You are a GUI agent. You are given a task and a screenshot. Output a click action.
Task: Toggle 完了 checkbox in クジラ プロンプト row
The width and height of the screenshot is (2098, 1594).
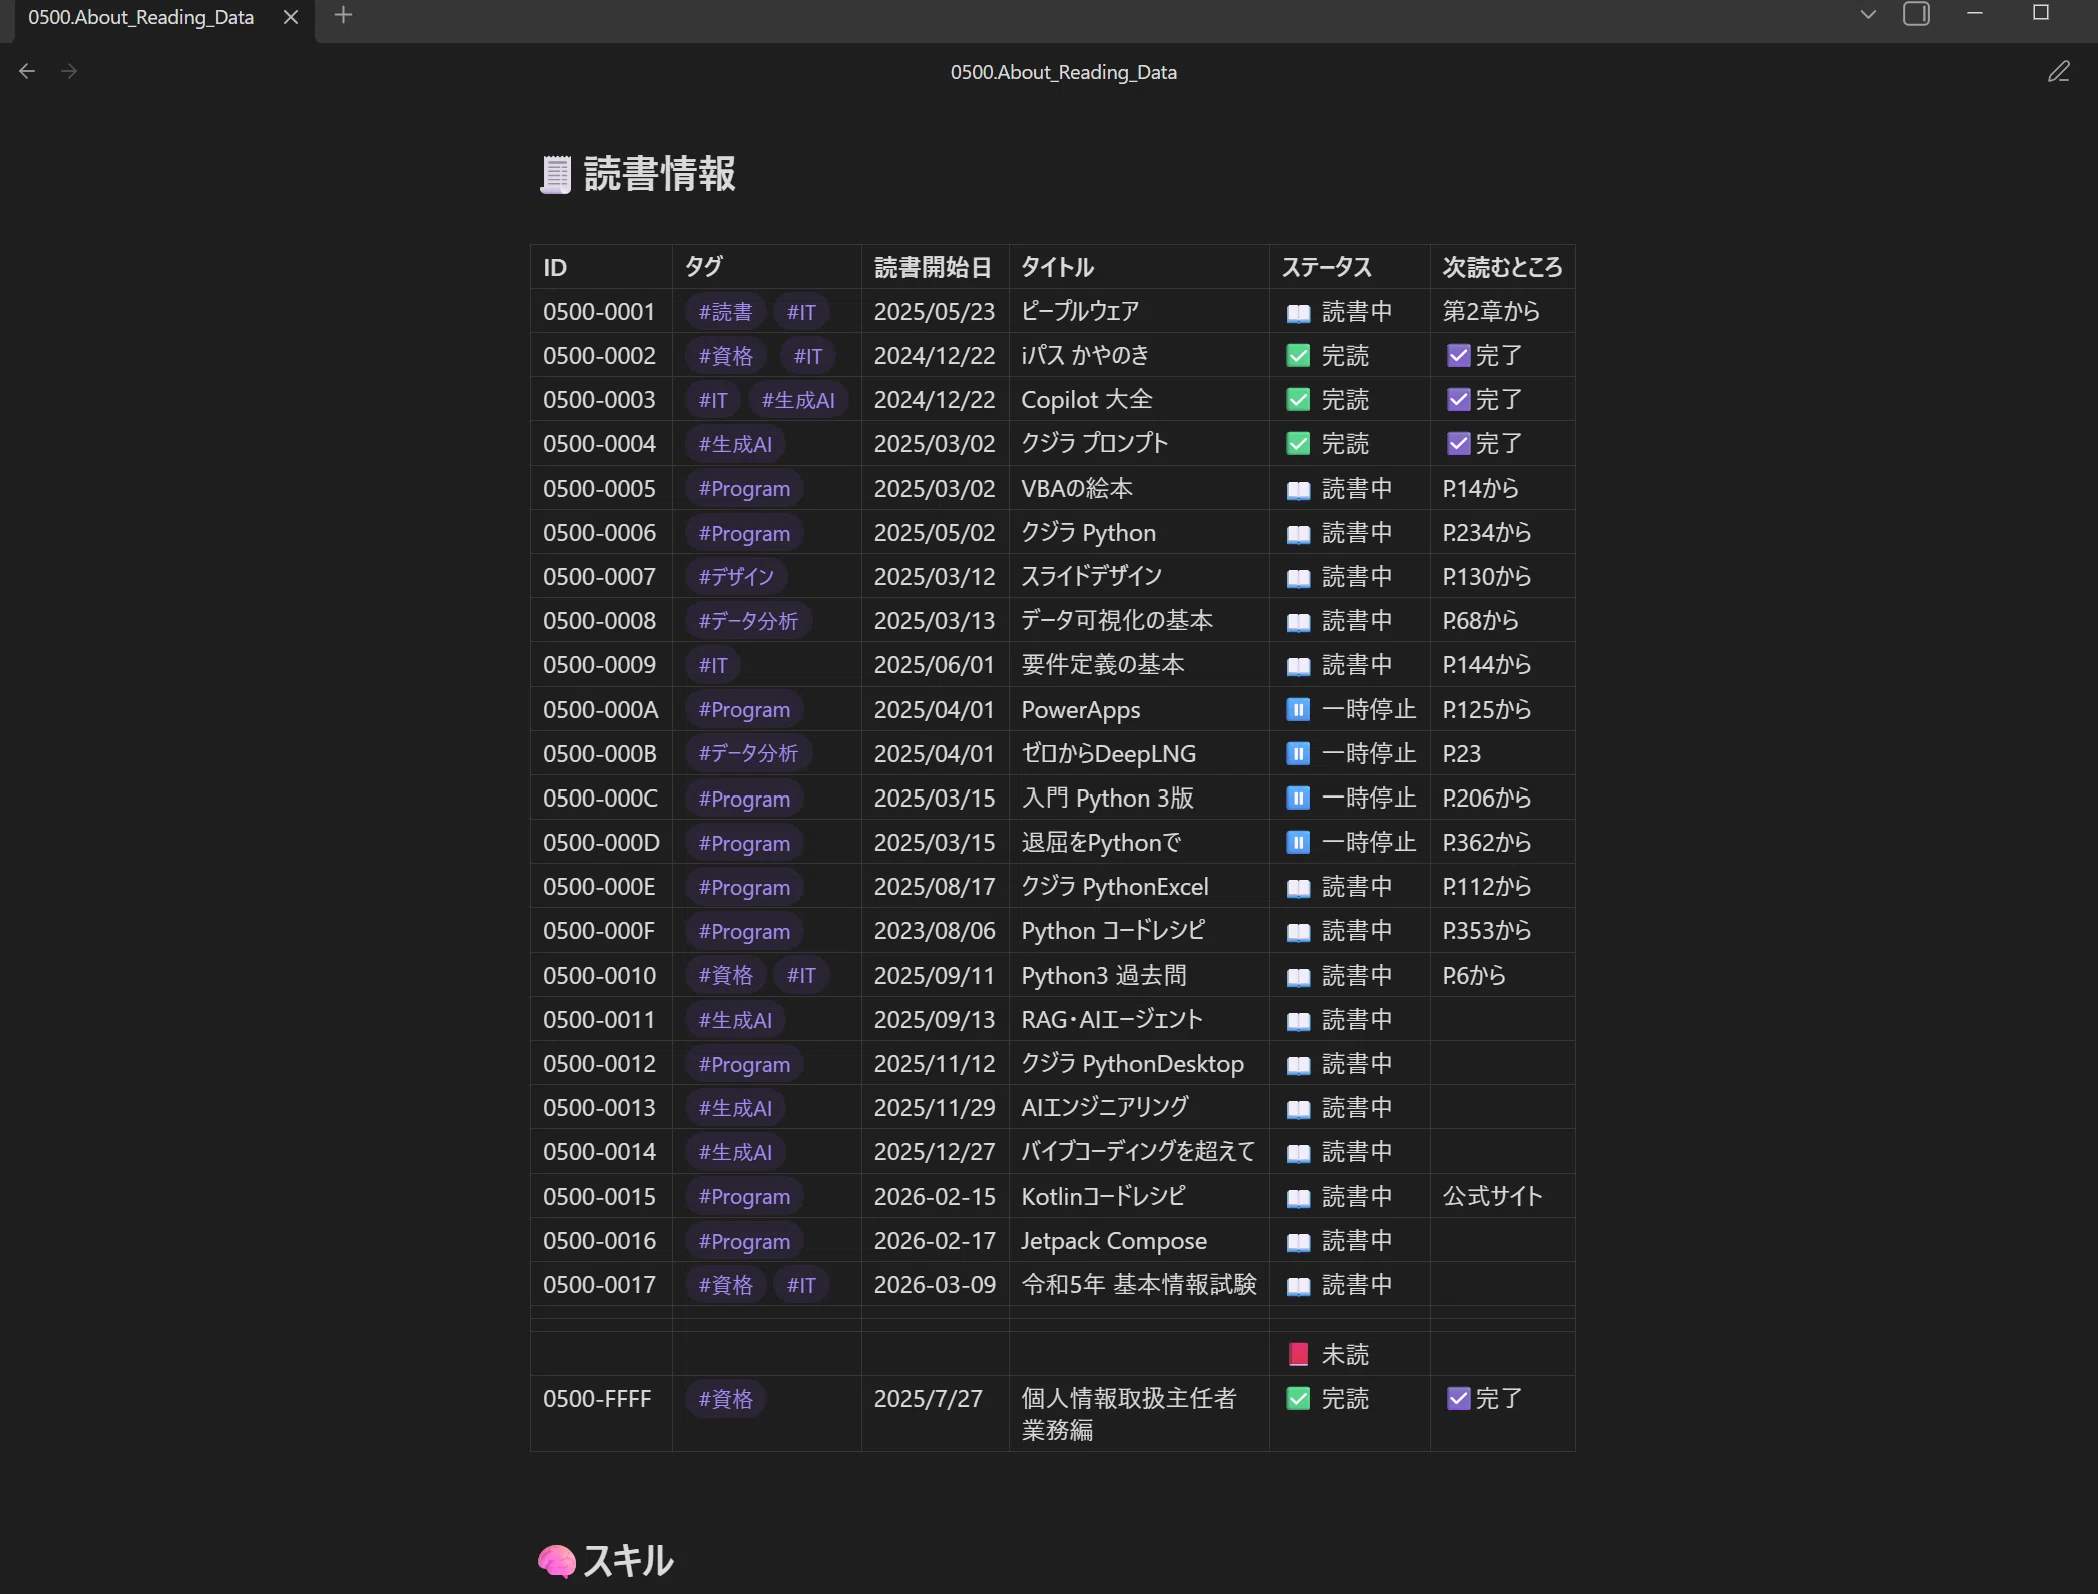tap(1458, 443)
